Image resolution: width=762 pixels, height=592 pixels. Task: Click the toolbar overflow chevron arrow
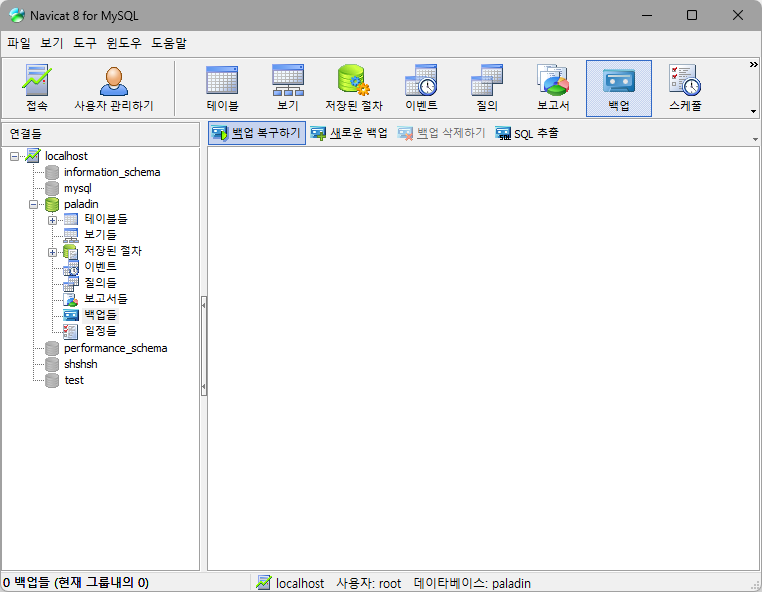click(x=753, y=65)
